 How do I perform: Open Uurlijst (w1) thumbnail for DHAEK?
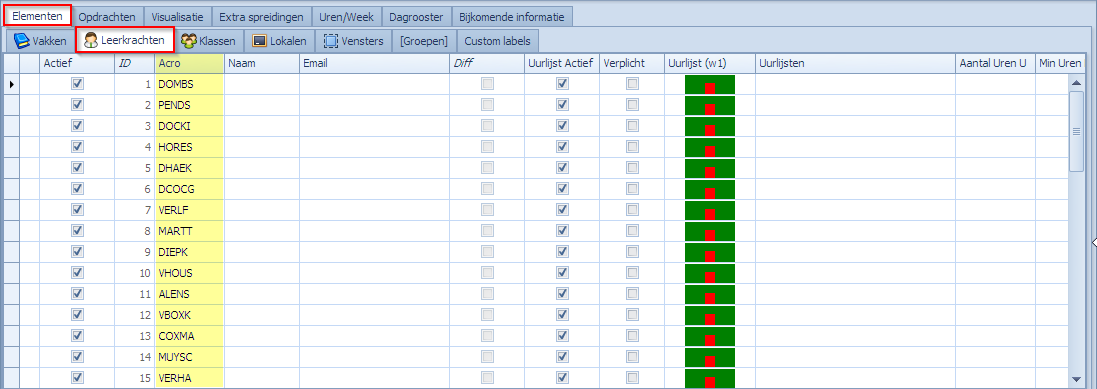pos(709,168)
